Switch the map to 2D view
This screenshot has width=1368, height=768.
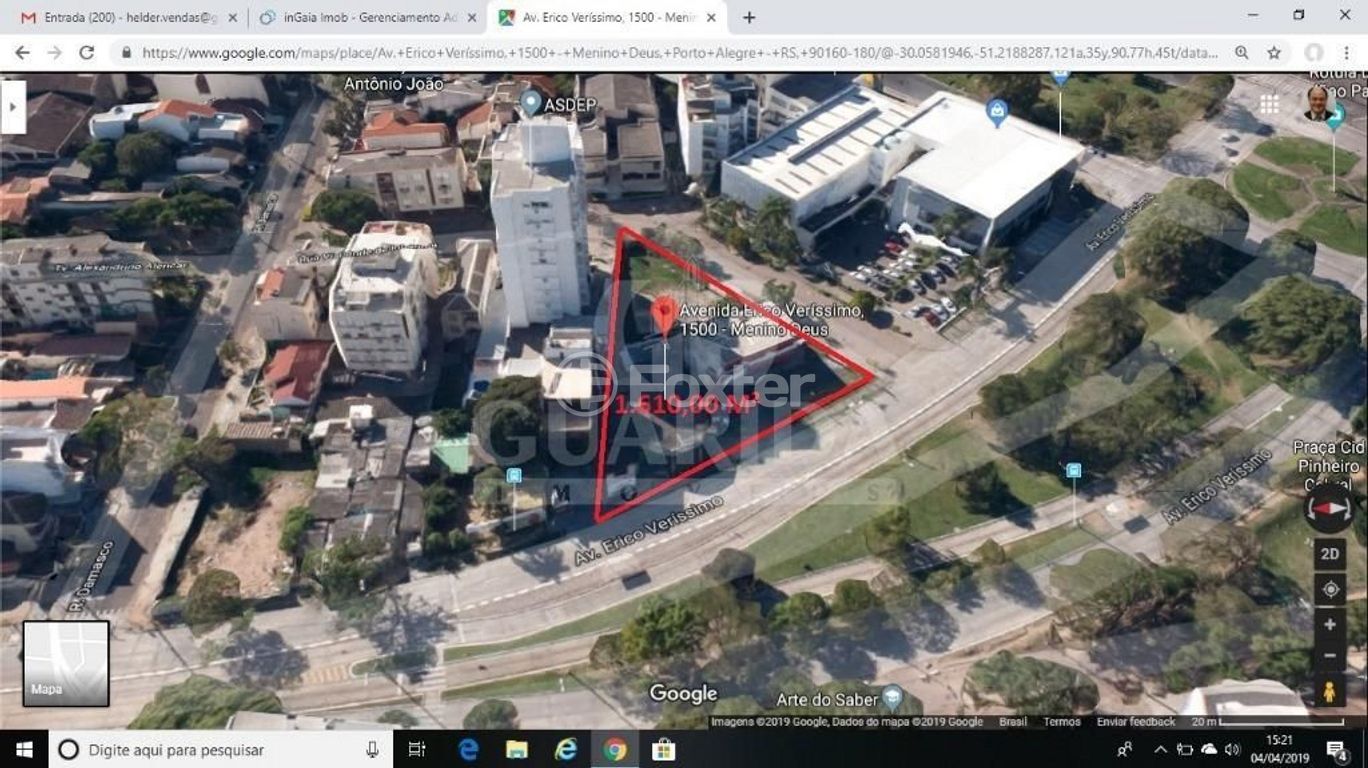click(1330, 554)
